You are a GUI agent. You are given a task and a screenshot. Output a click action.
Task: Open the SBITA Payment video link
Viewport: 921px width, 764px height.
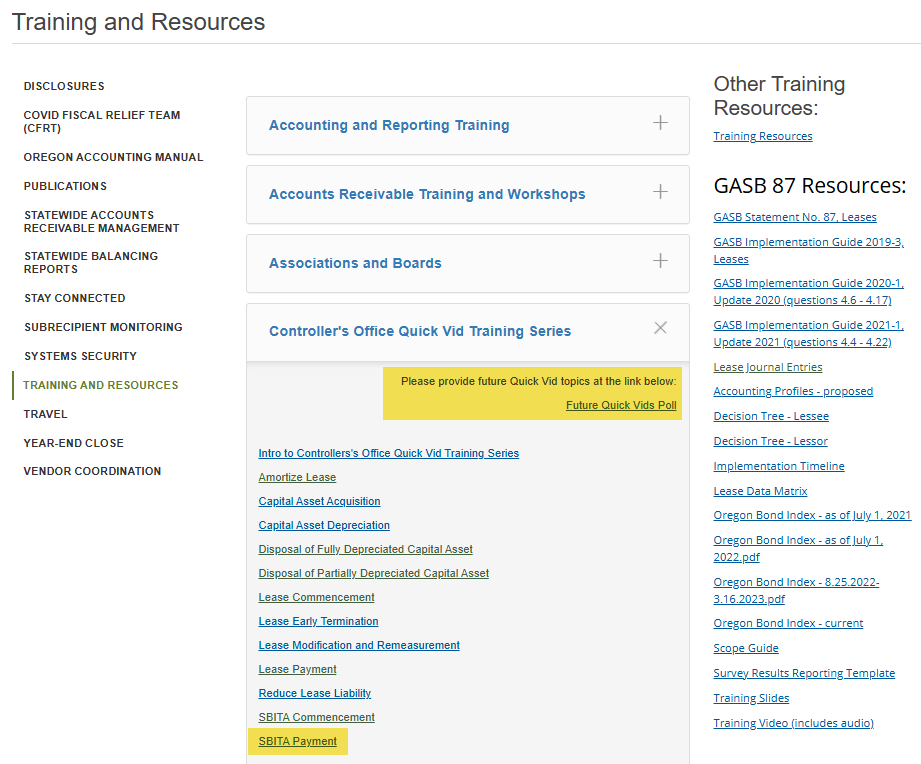pyautogui.click(x=297, y=742)
